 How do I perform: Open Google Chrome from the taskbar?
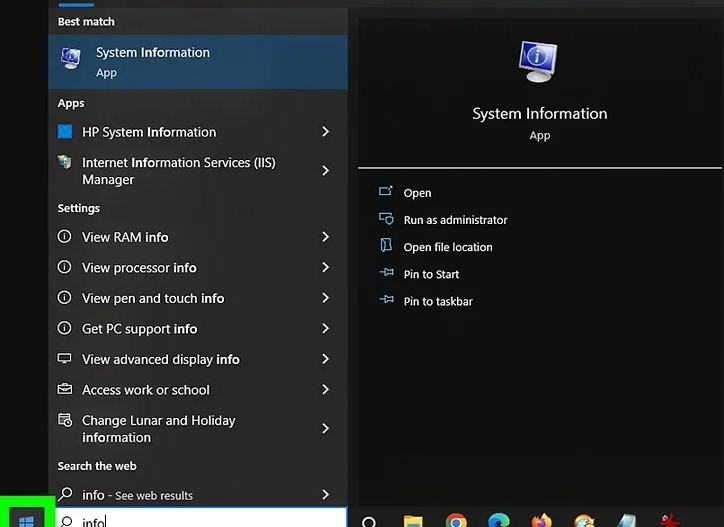[456, 521]
